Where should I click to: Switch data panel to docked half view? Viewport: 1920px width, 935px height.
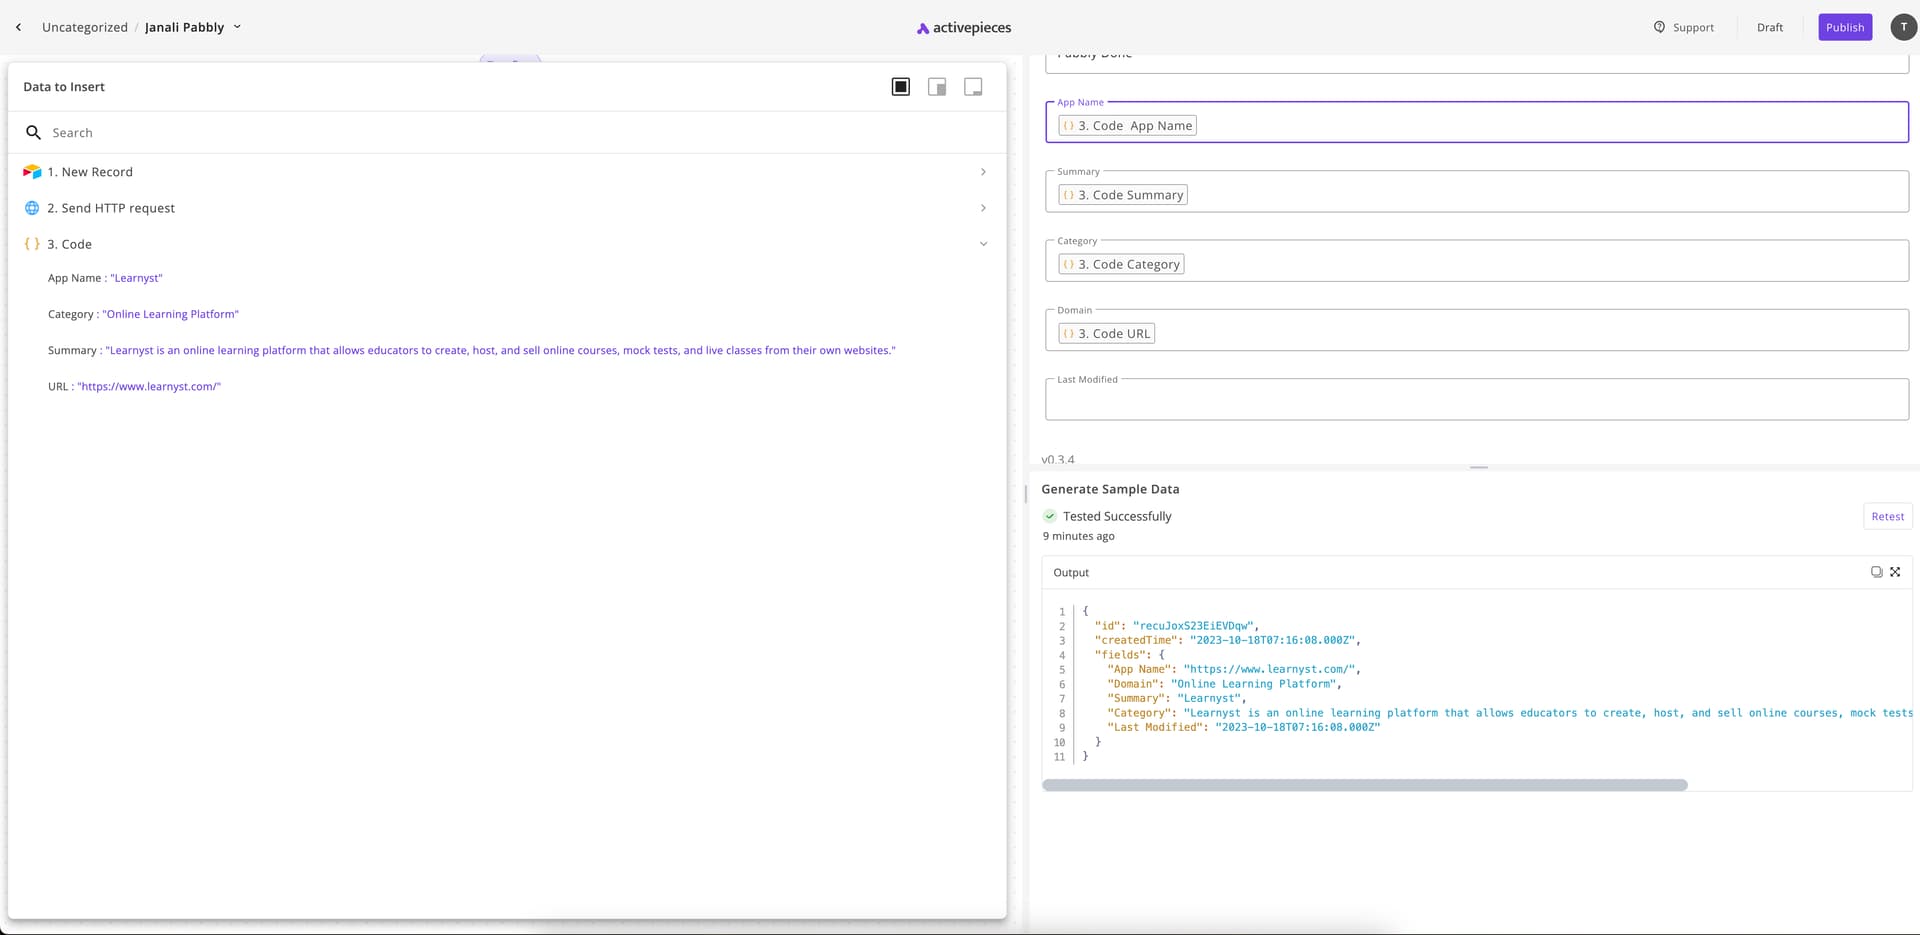(937, 87)
